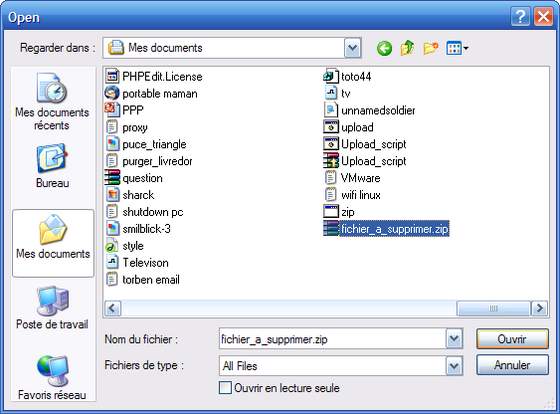Click the Annuler button
This screenshot has width=560, height=414.
click(x=512, y=365)
